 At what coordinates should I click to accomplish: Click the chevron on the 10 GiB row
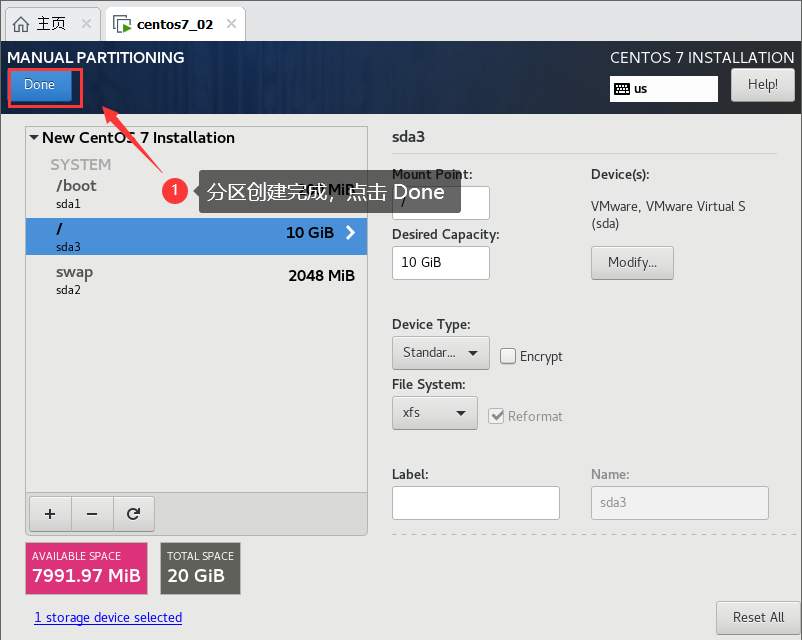tap(350, 233)
